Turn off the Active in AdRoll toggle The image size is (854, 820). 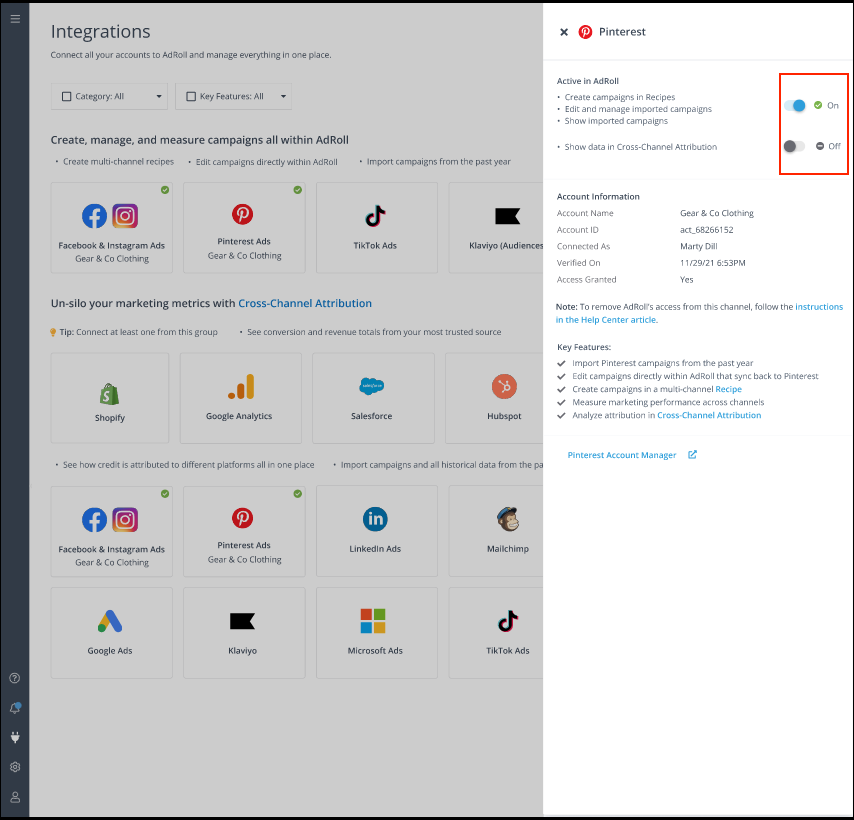pyautogui.click(x=795, y=106)
